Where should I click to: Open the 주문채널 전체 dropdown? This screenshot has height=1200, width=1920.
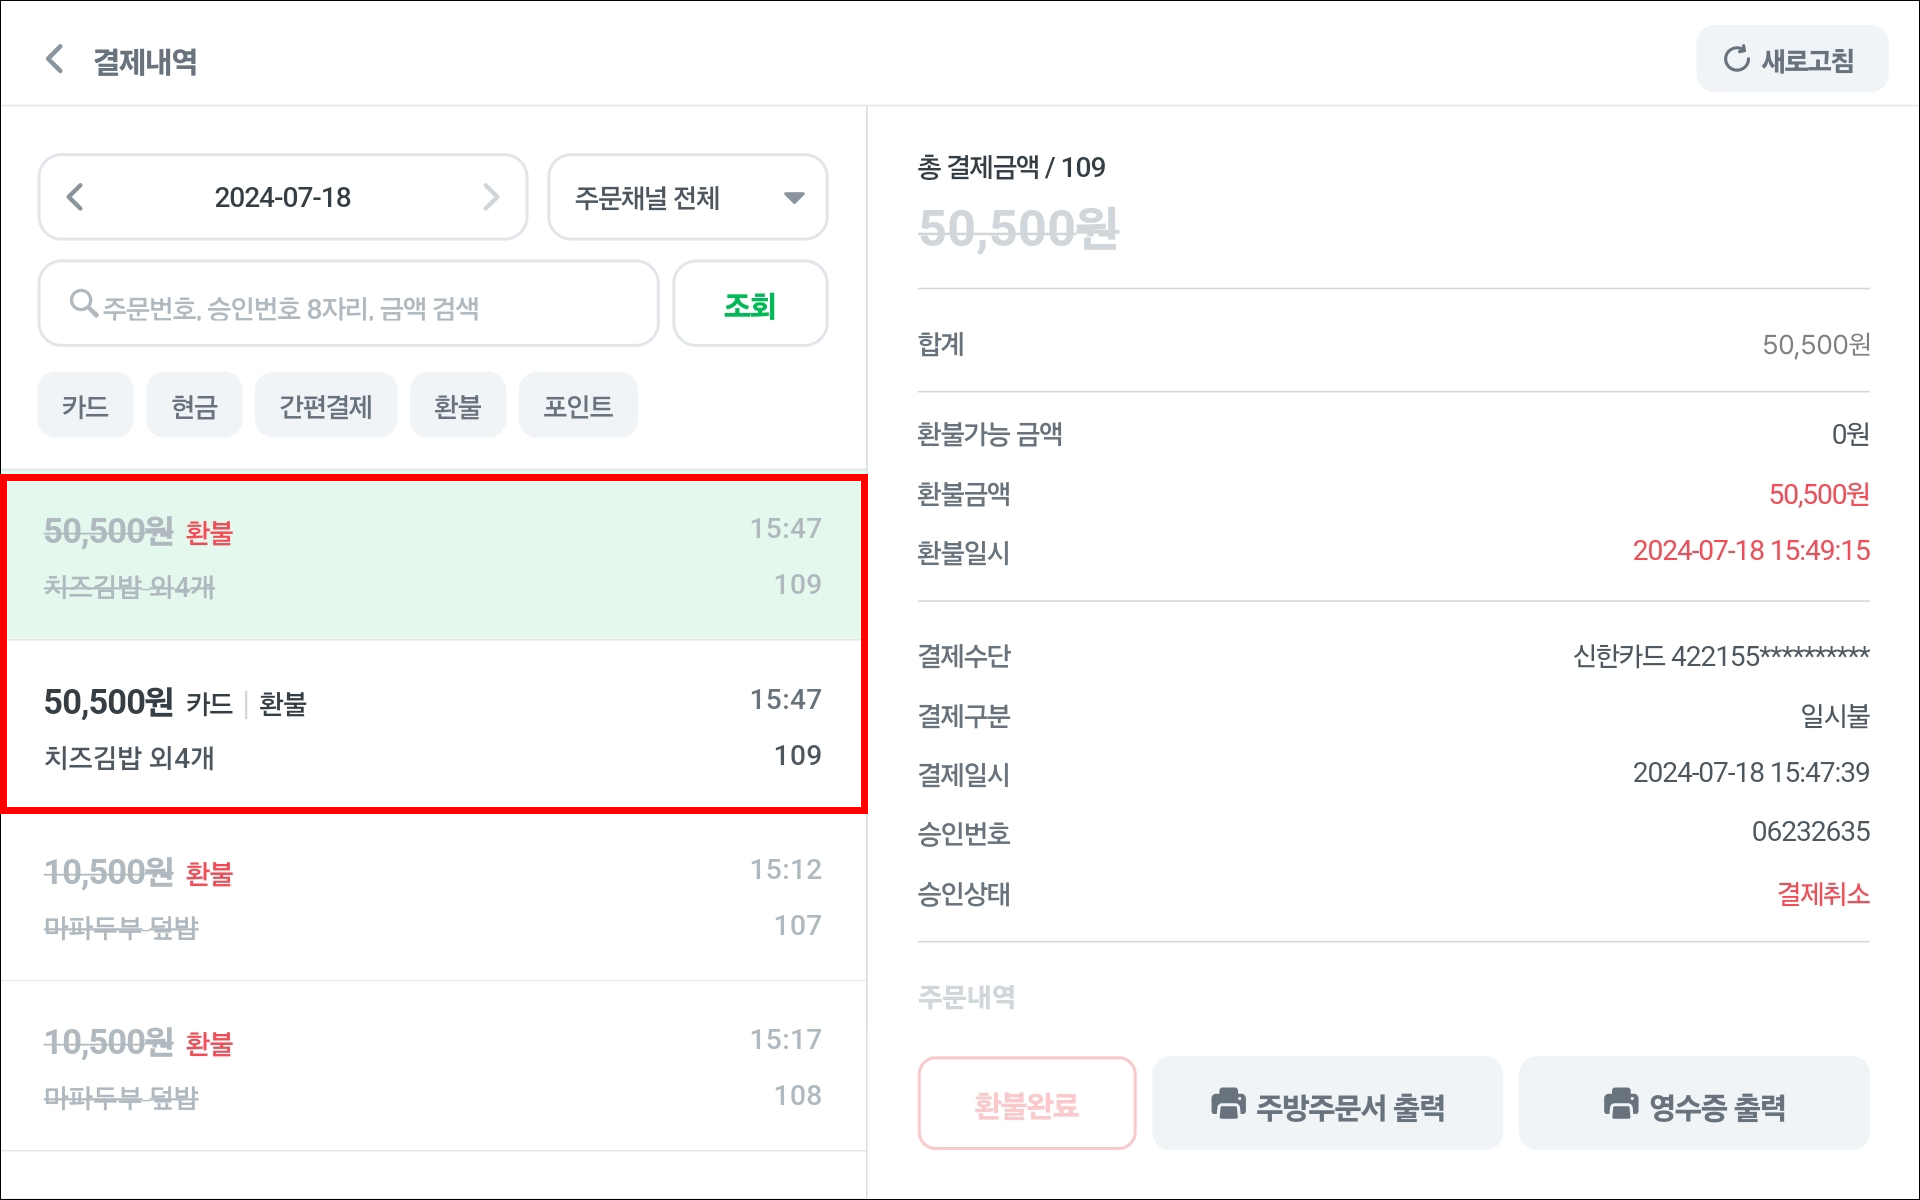click(x=688, y=196)
